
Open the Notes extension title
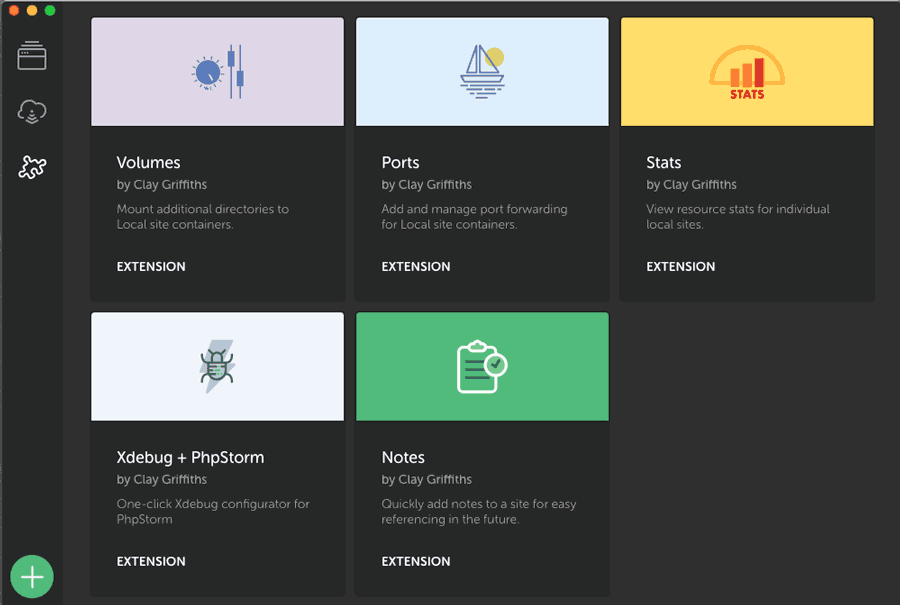tap(403, 458)
